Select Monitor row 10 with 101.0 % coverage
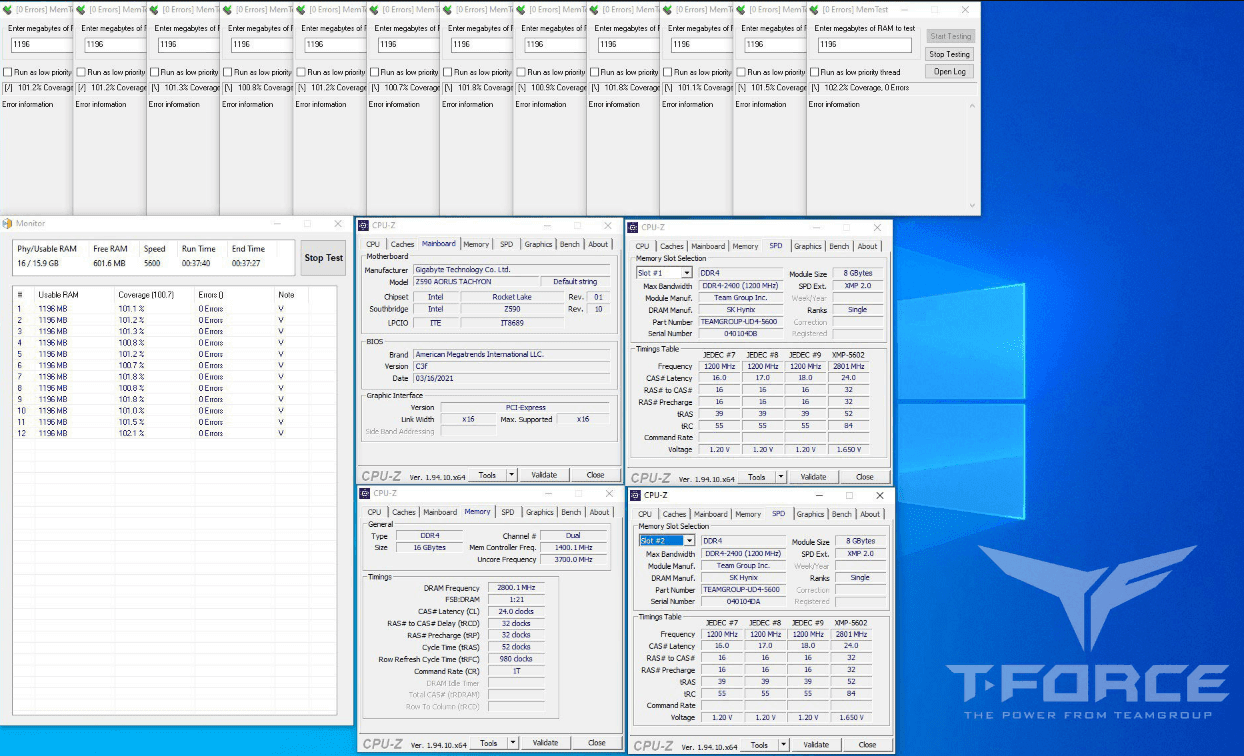Screen dimensions: 1244x756 tap(175, 410)
